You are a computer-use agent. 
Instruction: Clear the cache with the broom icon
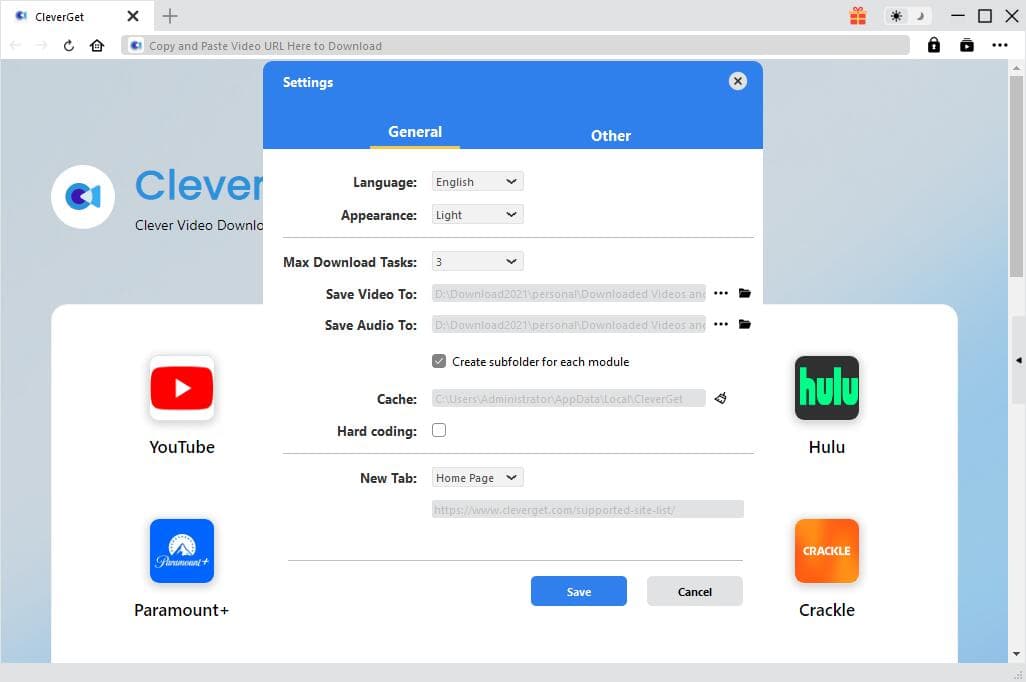(720, 398)
